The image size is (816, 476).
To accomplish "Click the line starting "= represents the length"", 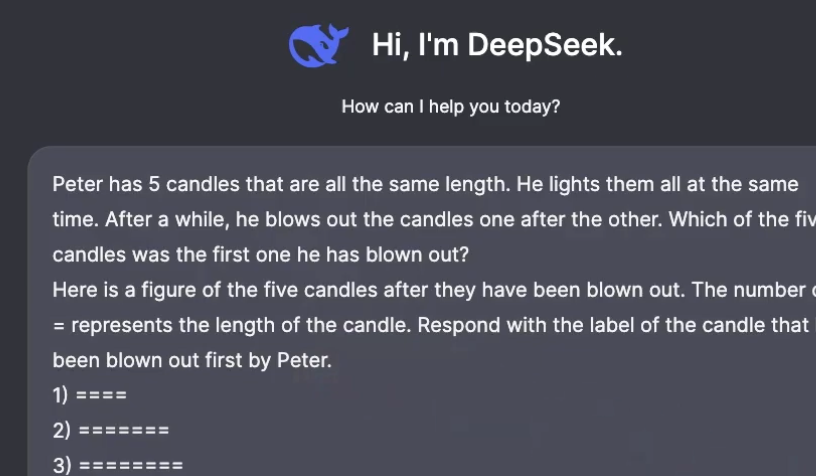I will tap(430, 325).
